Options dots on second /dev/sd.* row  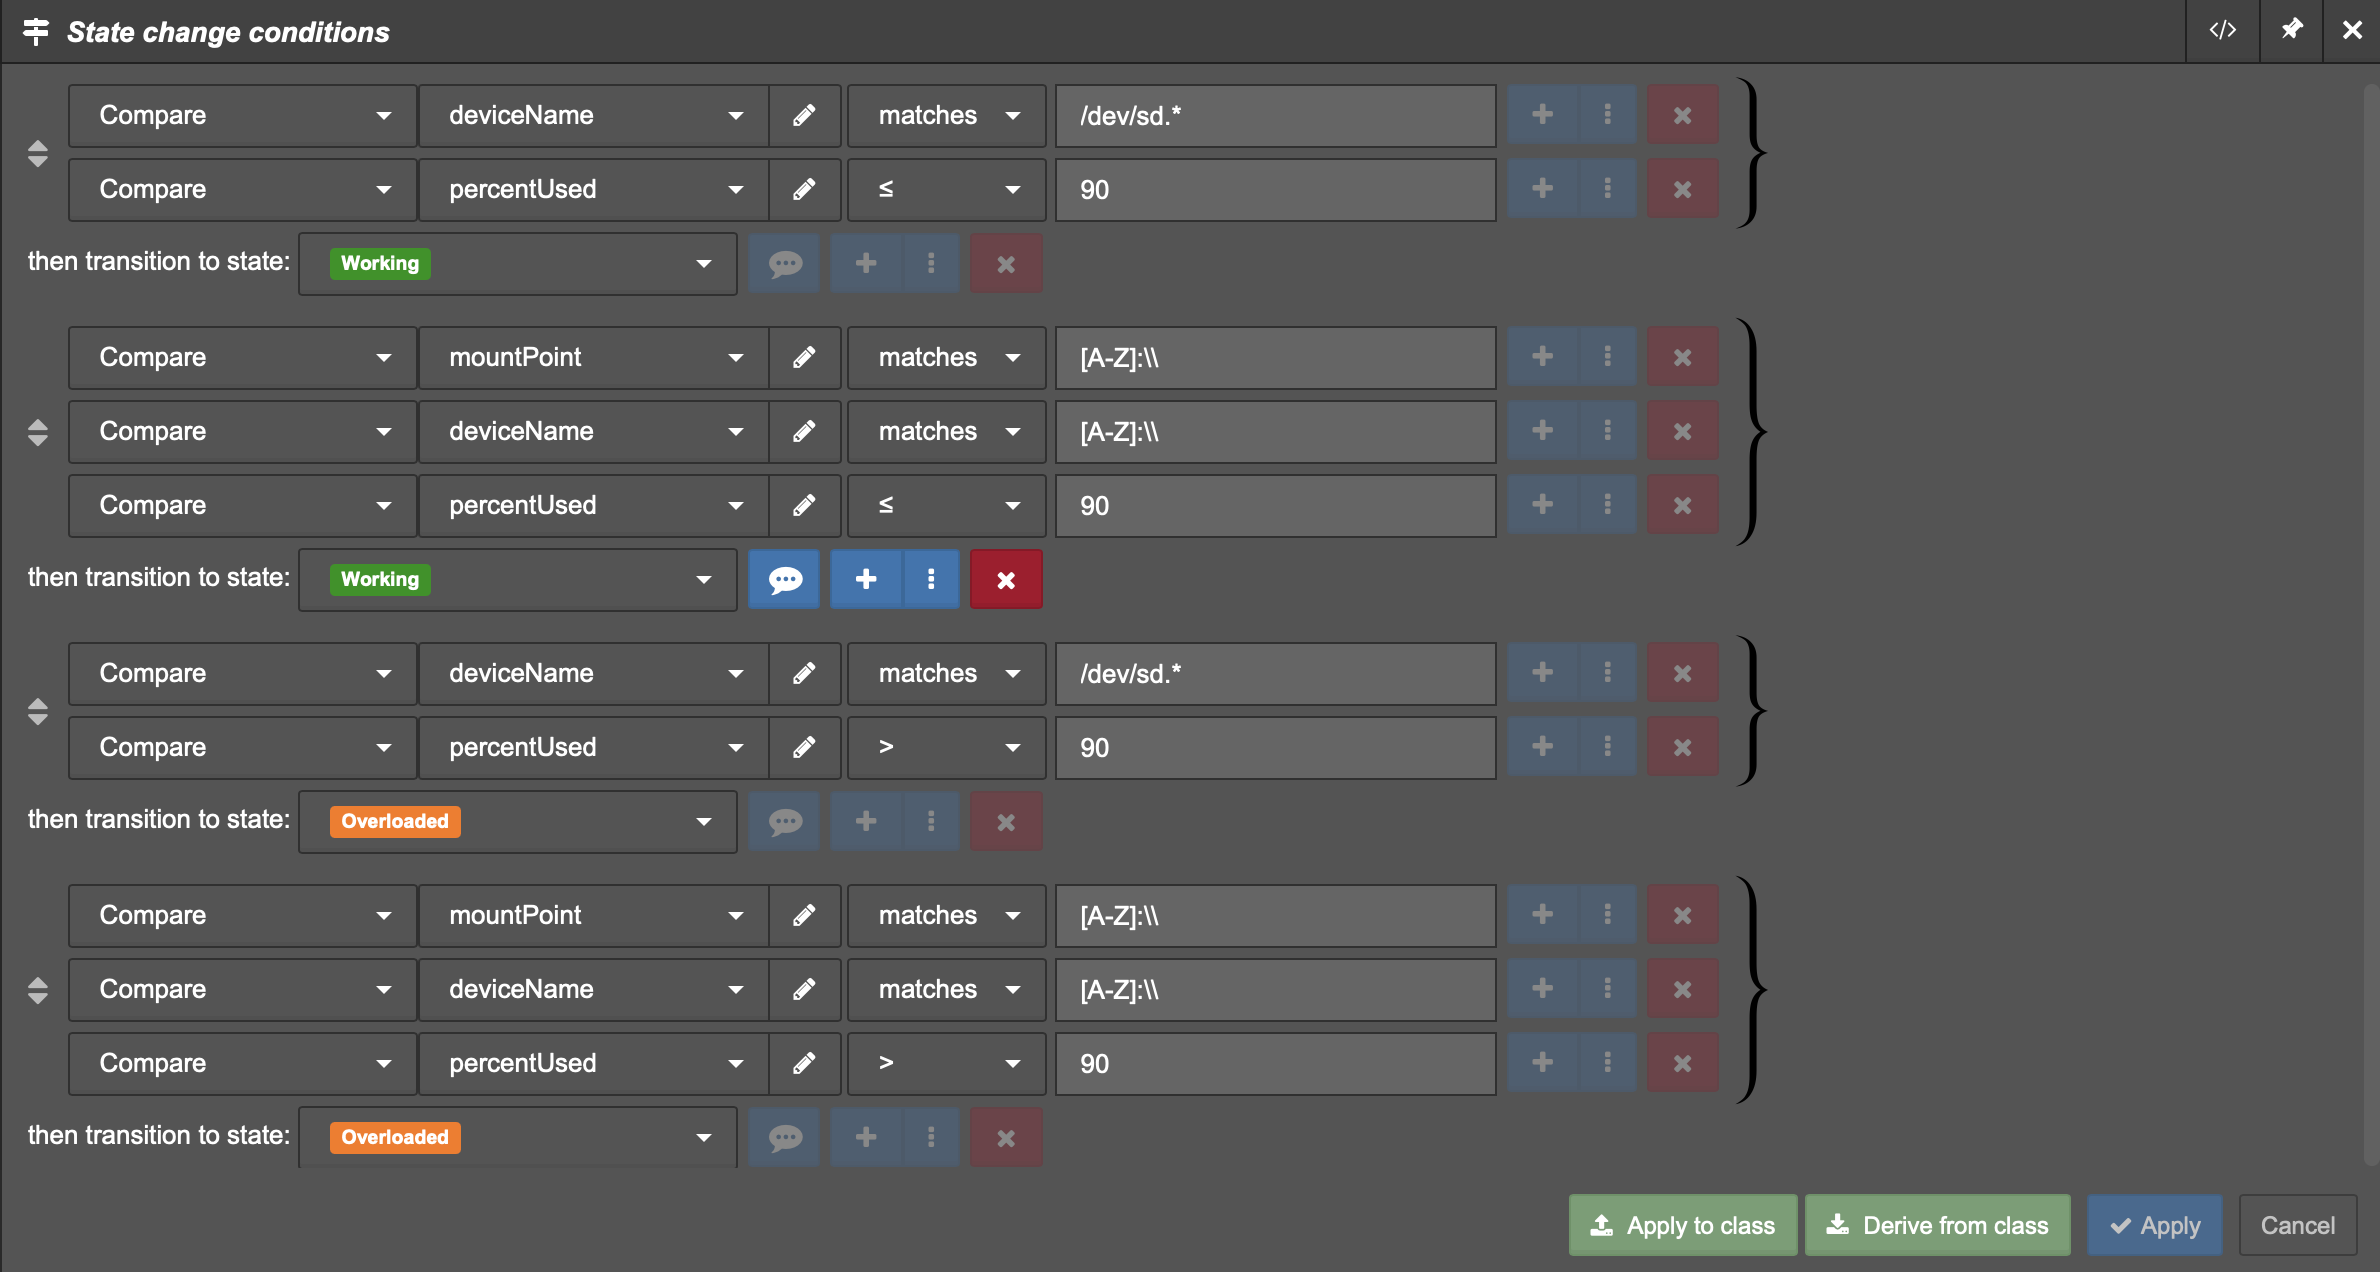click(1607, 673)
